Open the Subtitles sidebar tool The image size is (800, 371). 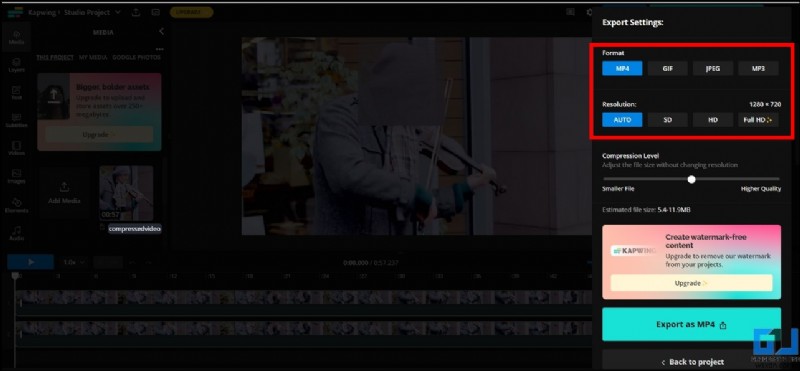tap(16, 121)
